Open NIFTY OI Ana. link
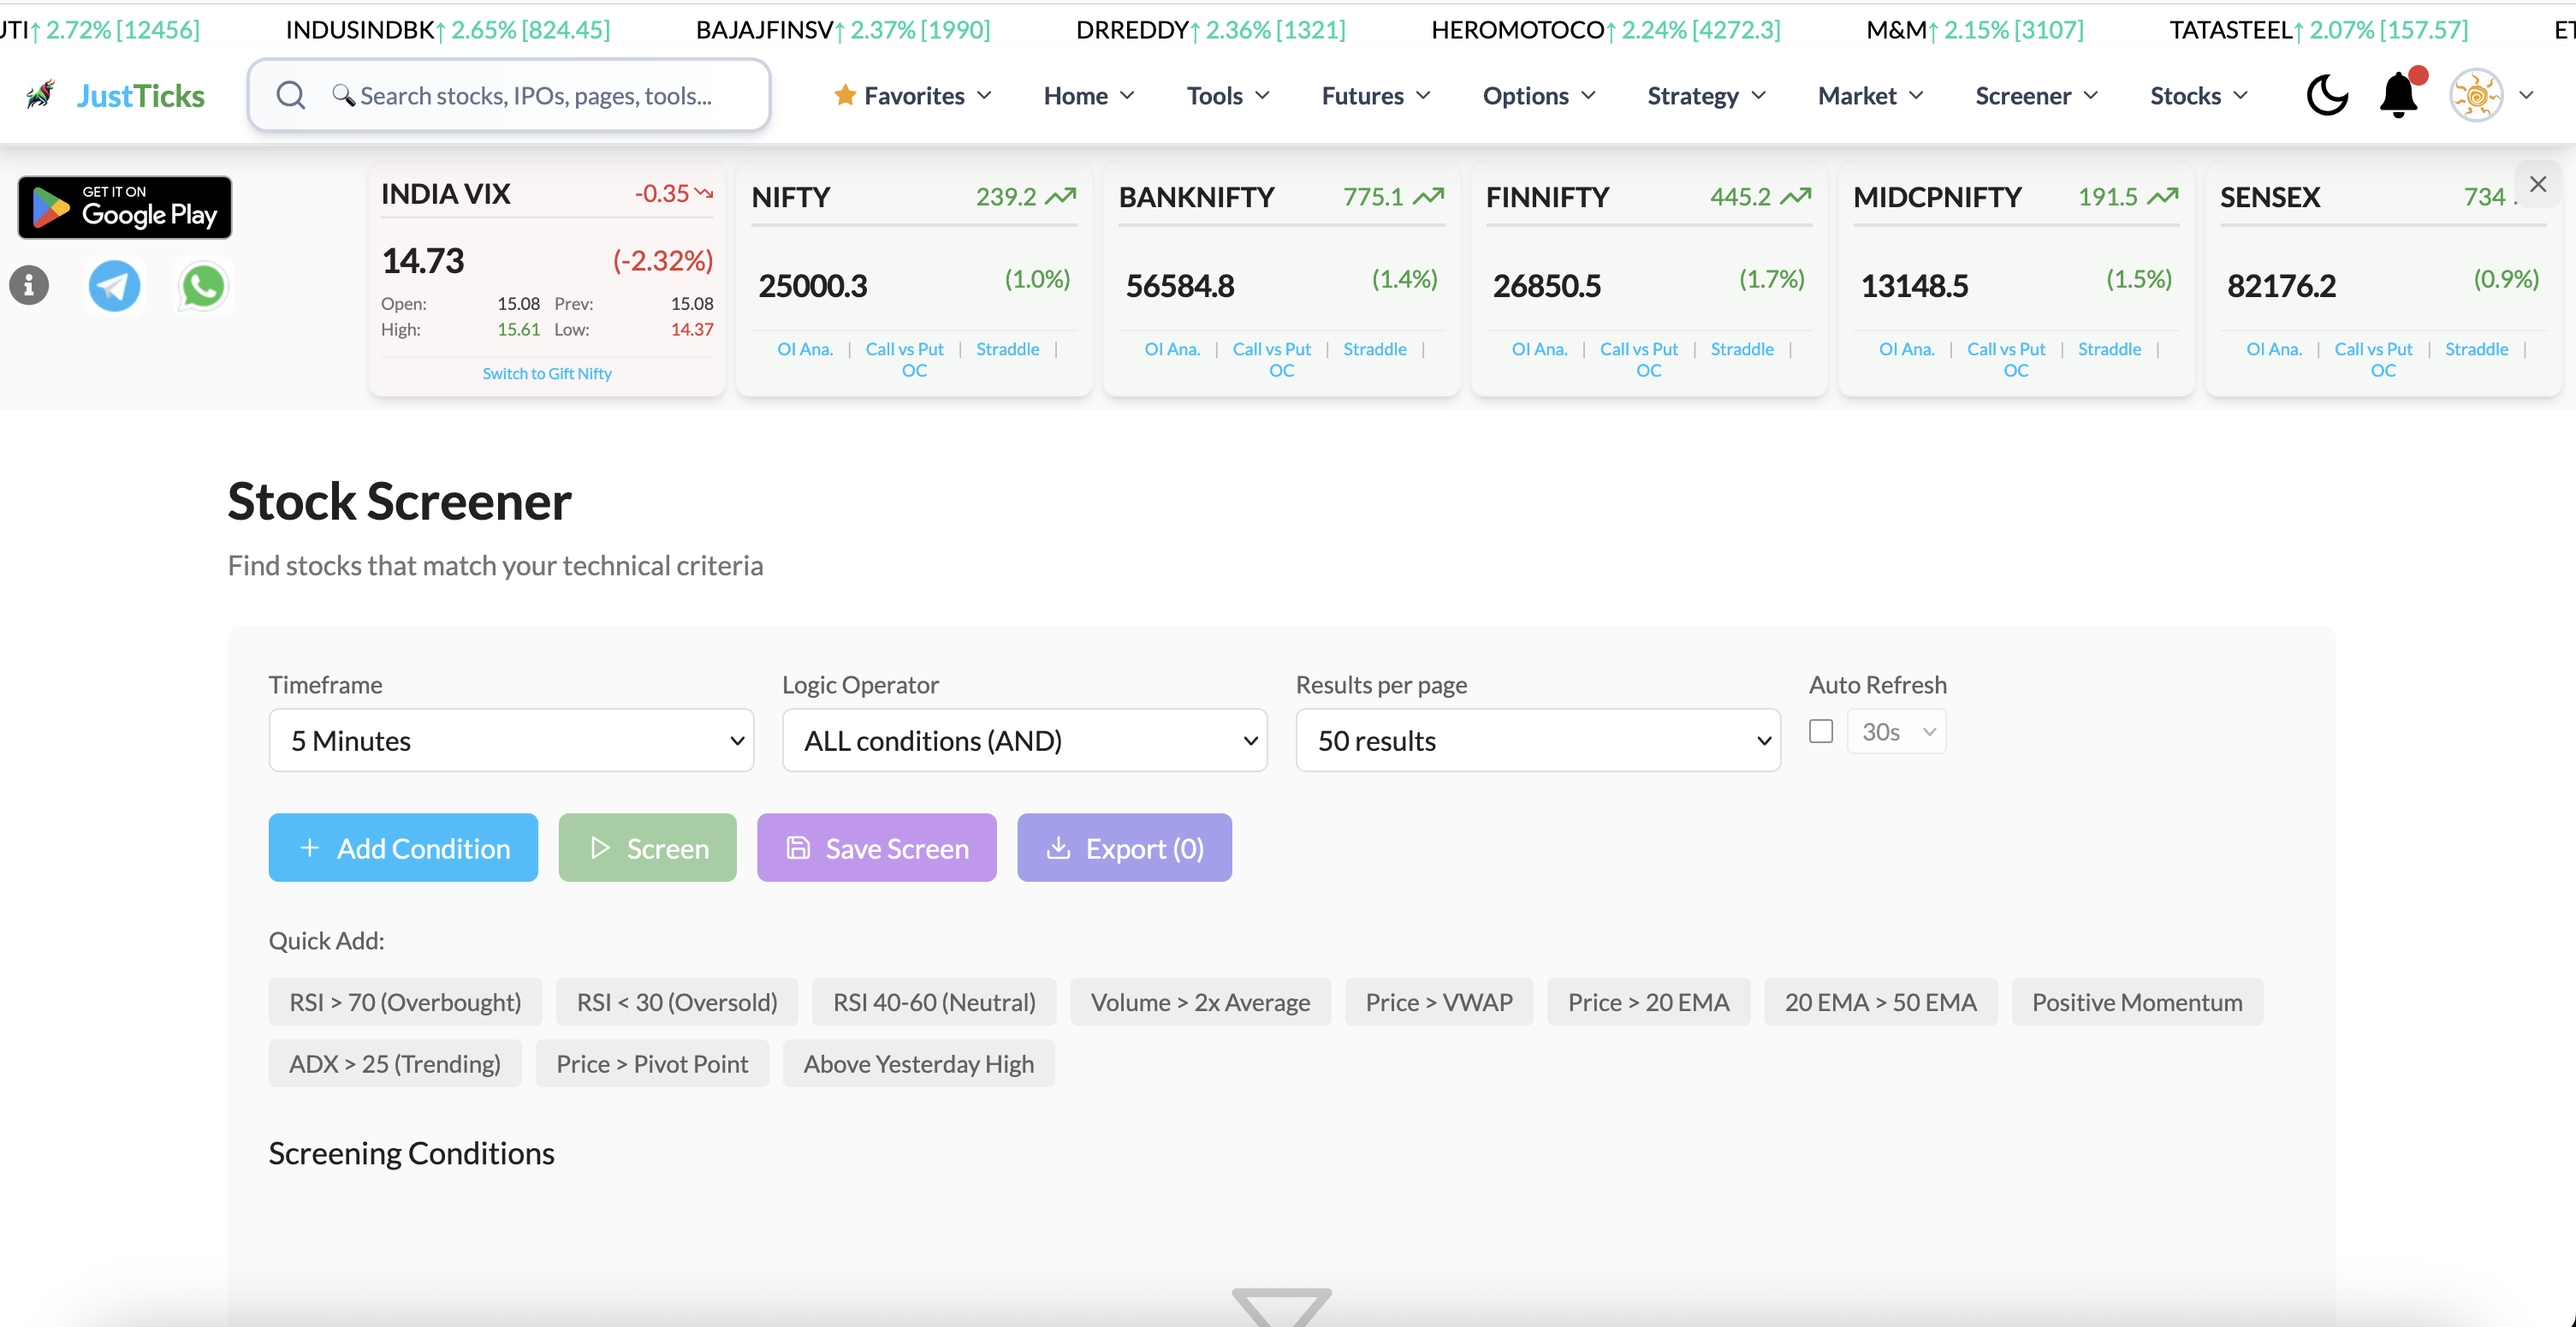The image size is (2576, 1327). [805, 349]
